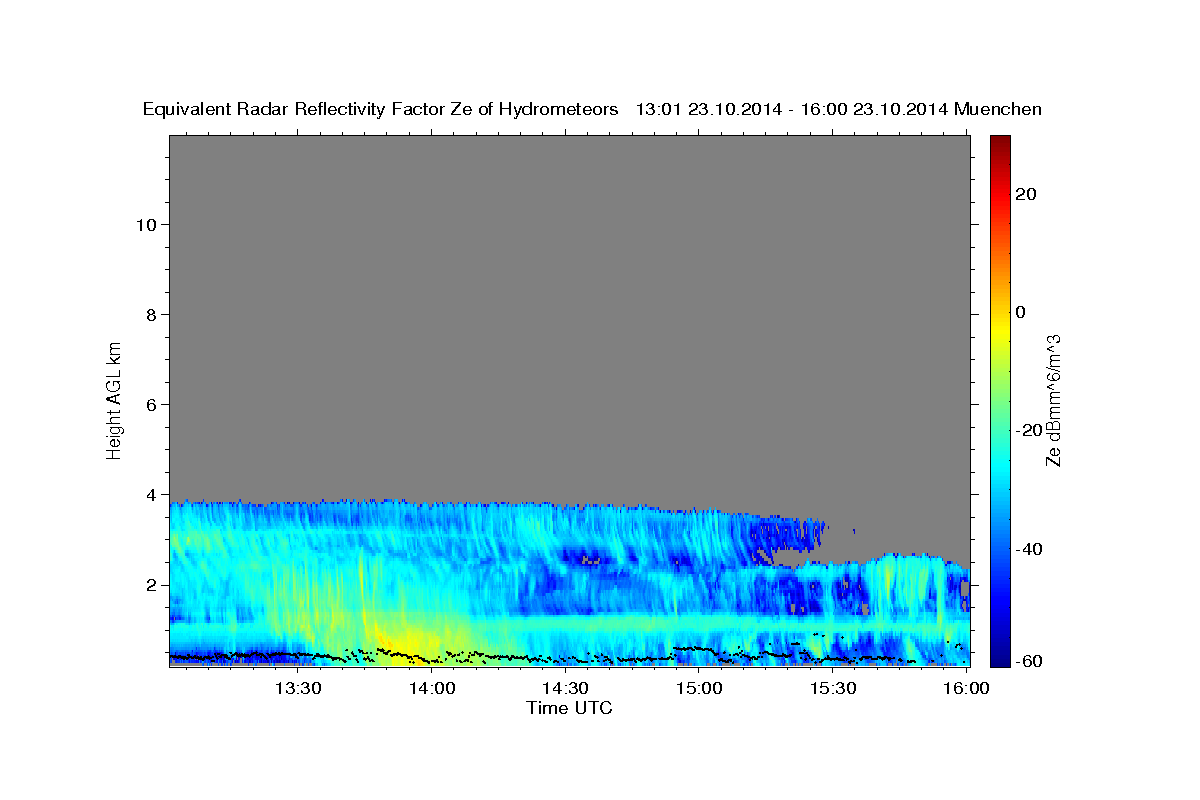The image size is (1200, 800).
Task: Click the height axis label '2'
Action: 151,584
